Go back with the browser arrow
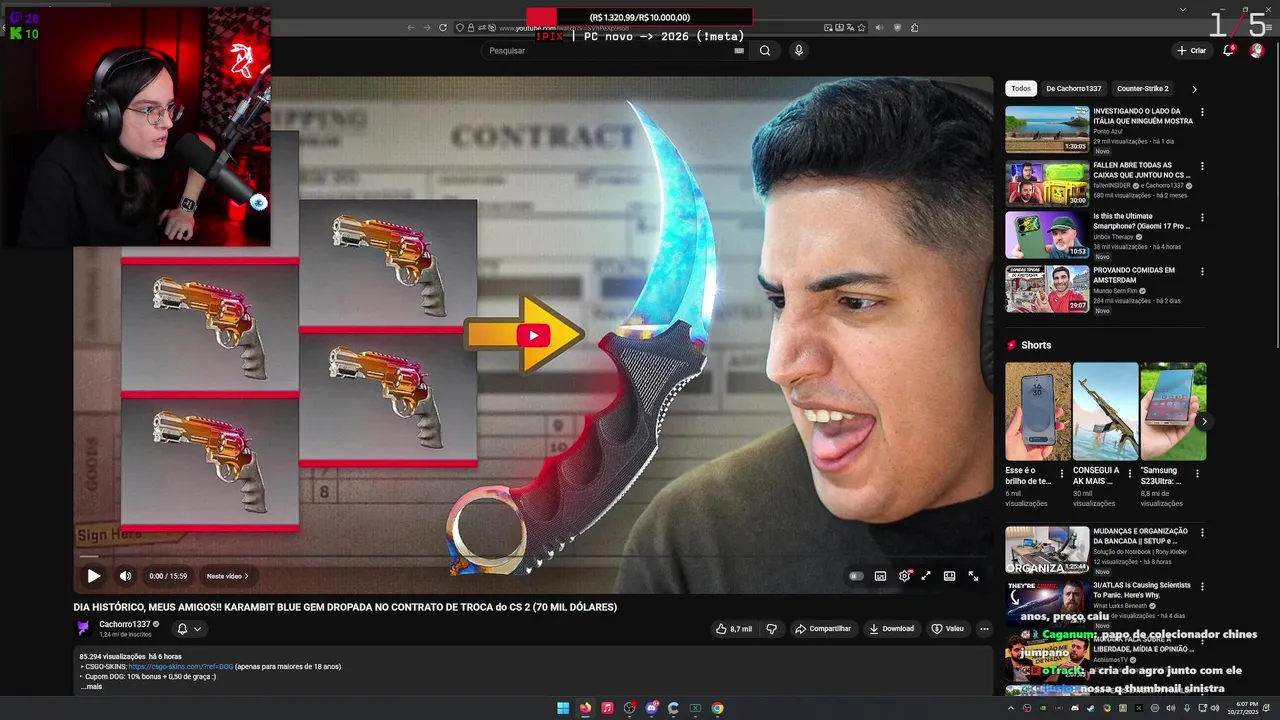The image size is (1280, 720). coord(411,28)
